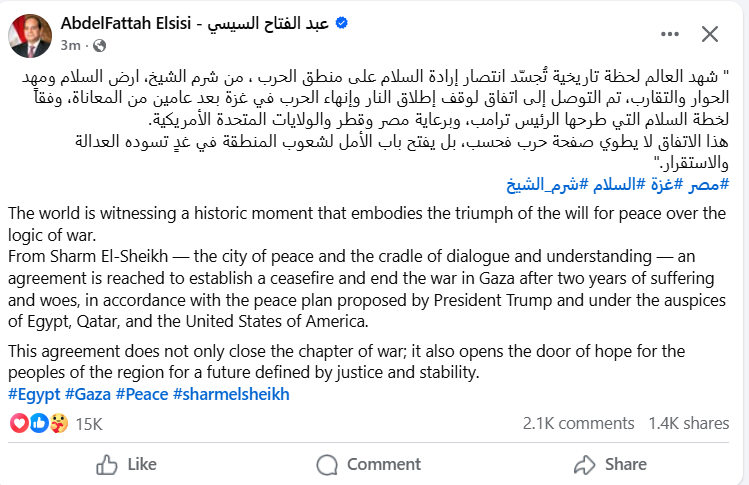The height and width of the screenshot is (485, 749).
Task: Open the post's three-dot options menu
Action: [659, 34]
